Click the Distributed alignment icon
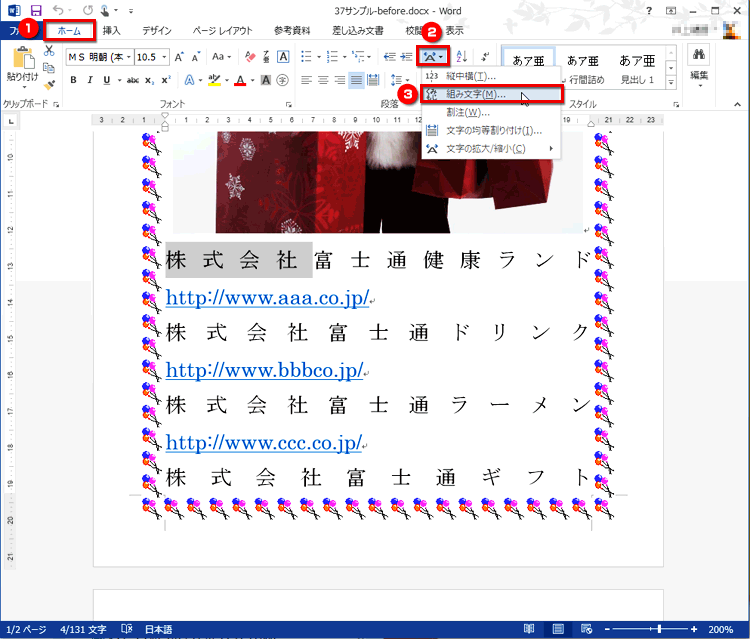750x639 pixels. [373, 79]
